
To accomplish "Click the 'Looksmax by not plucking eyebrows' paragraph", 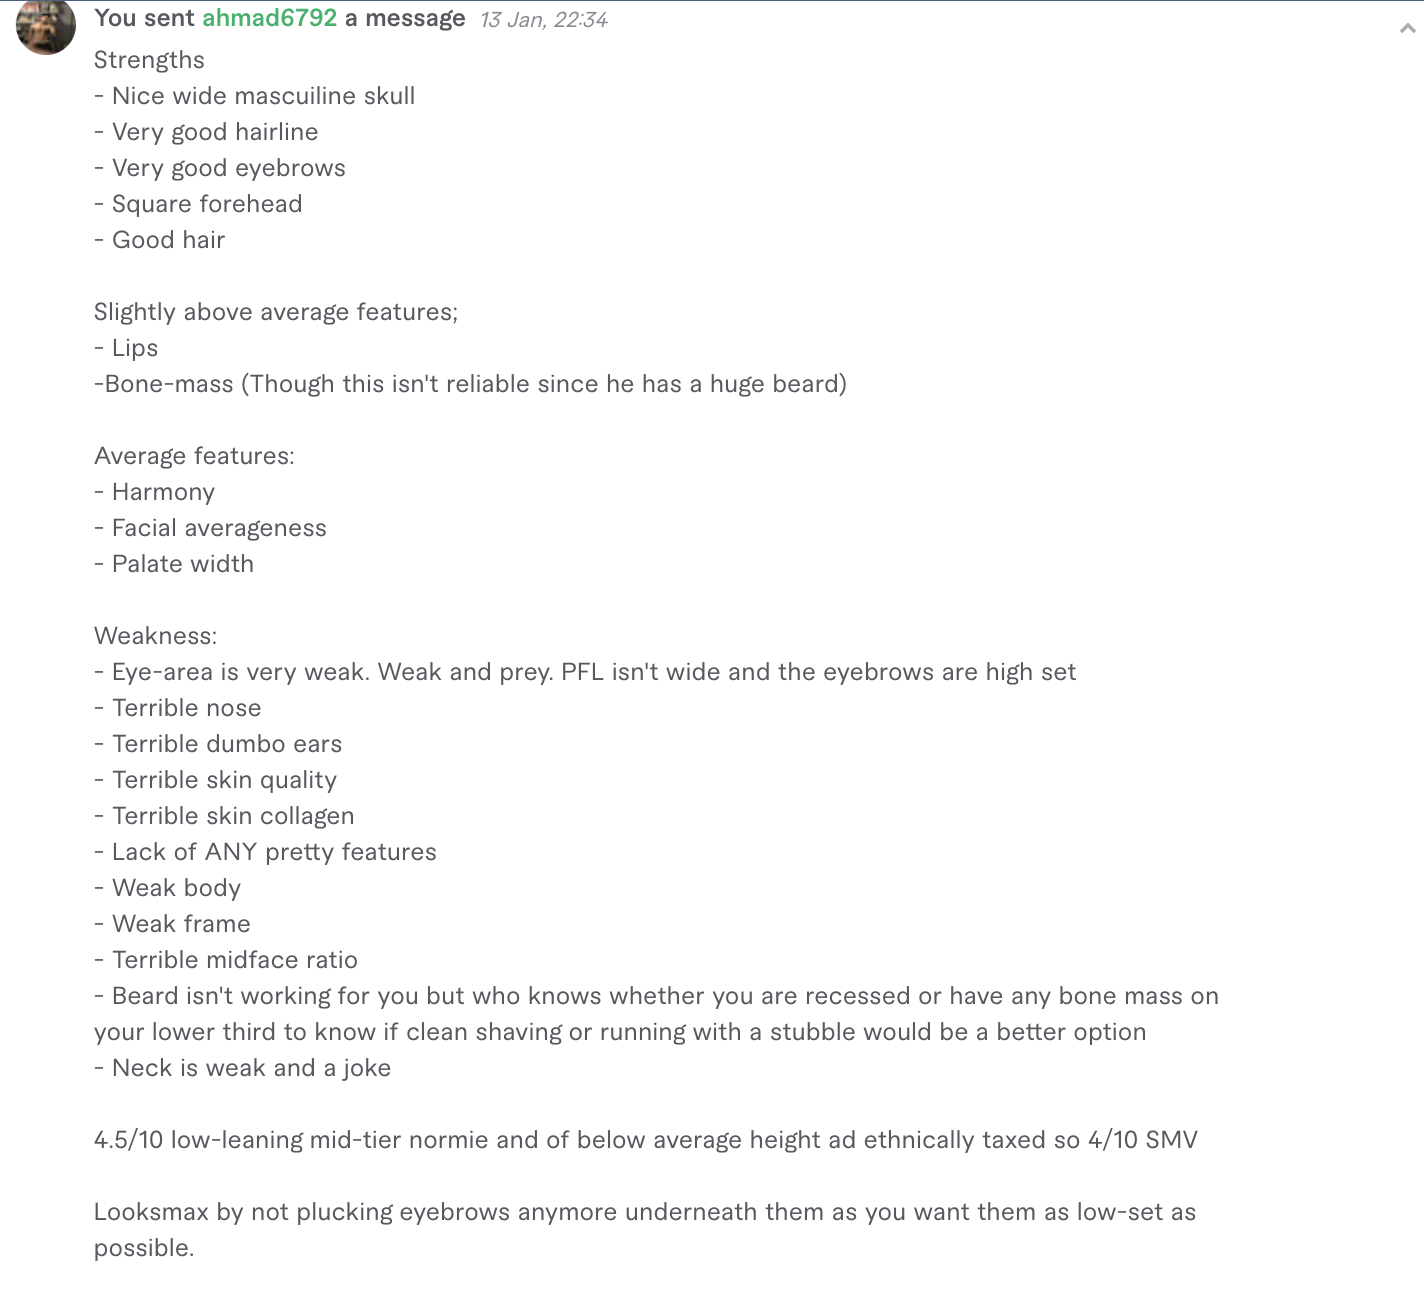I will click(x=645, y=1230).
